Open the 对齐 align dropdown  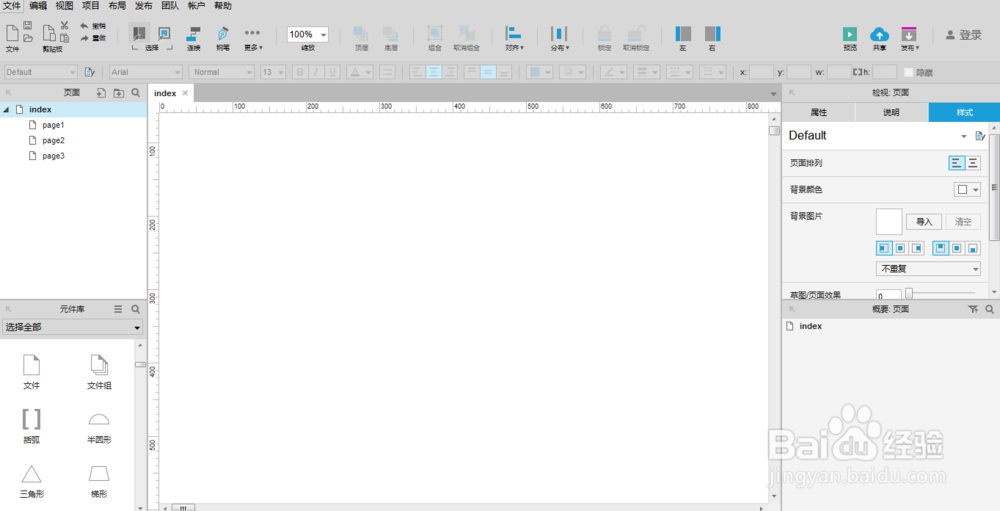(x=514, y=37)
